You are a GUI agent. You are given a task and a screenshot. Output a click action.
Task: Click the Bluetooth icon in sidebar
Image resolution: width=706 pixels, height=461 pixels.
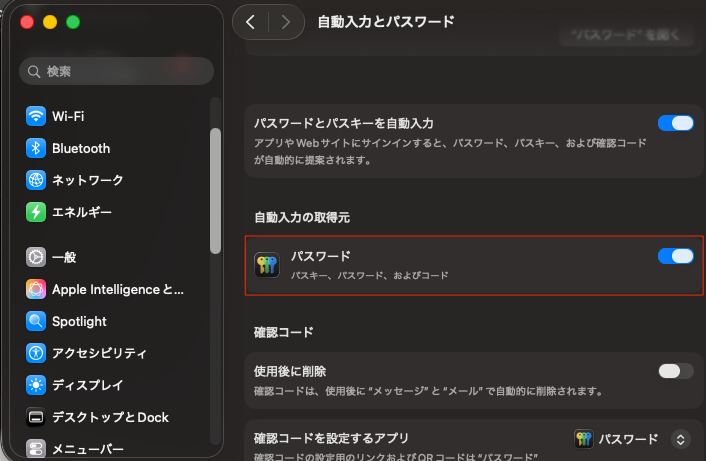pyautogui.click(x=36, y=148)
